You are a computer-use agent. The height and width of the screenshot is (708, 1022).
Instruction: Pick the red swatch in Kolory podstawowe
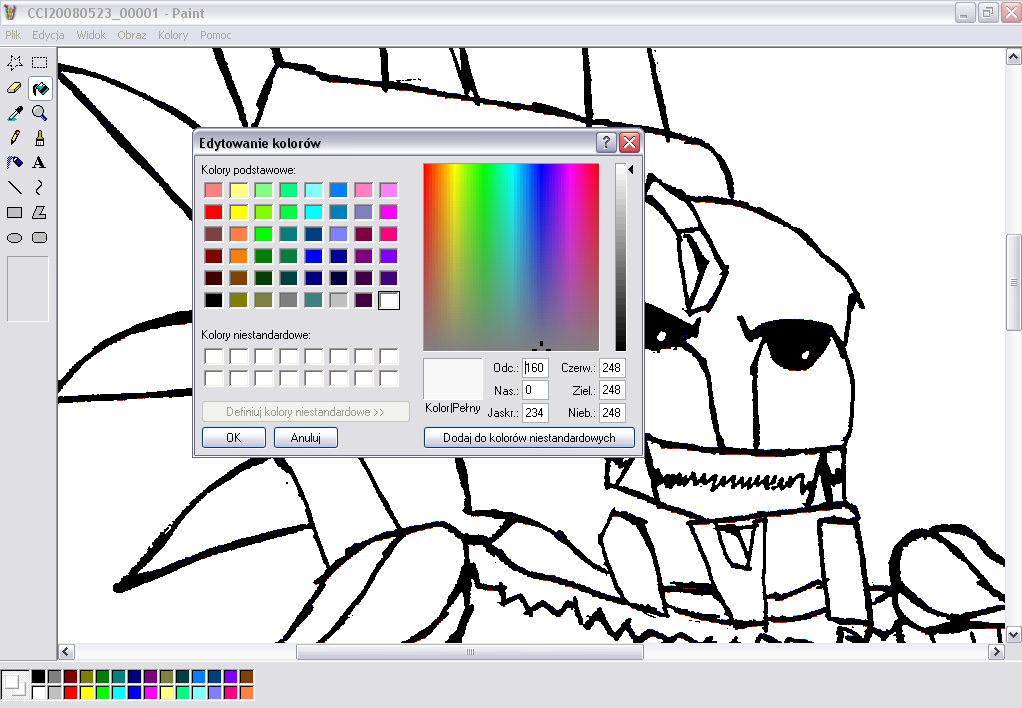point(215,211)
